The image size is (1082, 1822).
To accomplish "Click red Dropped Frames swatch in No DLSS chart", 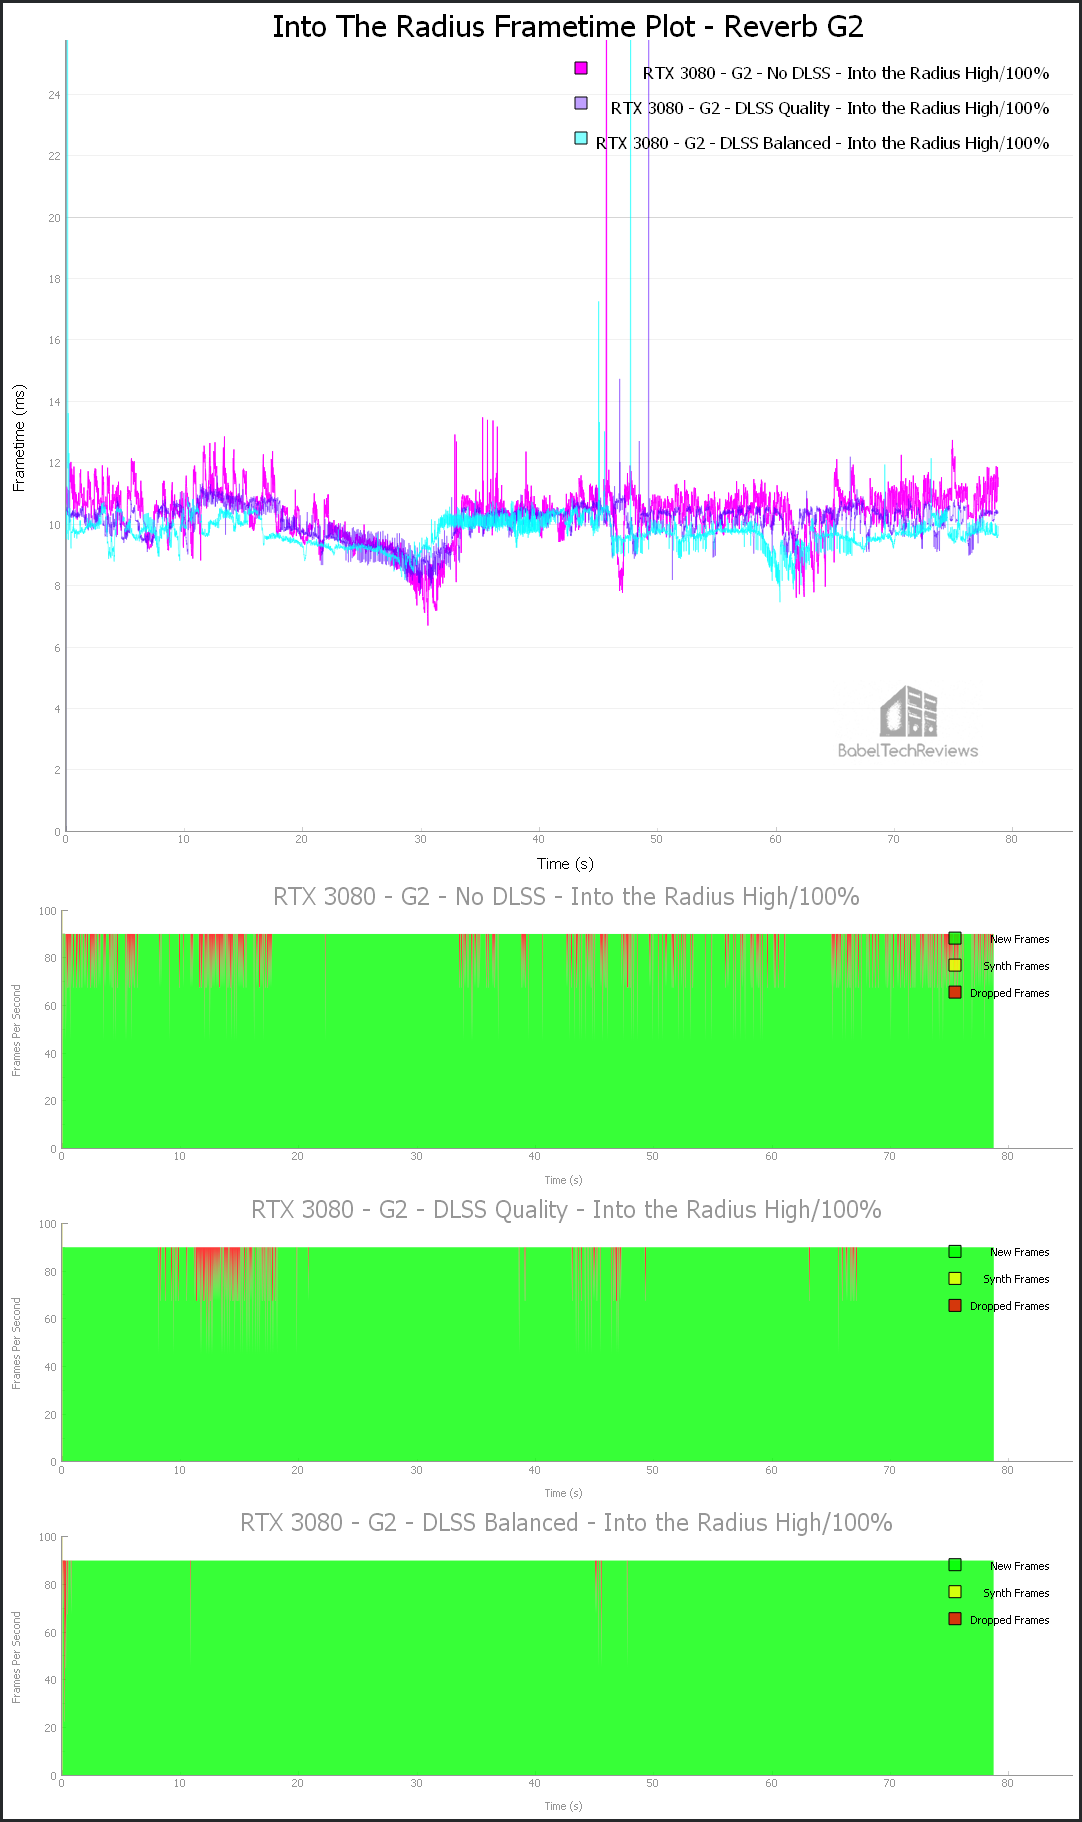I will pos(955,992).
